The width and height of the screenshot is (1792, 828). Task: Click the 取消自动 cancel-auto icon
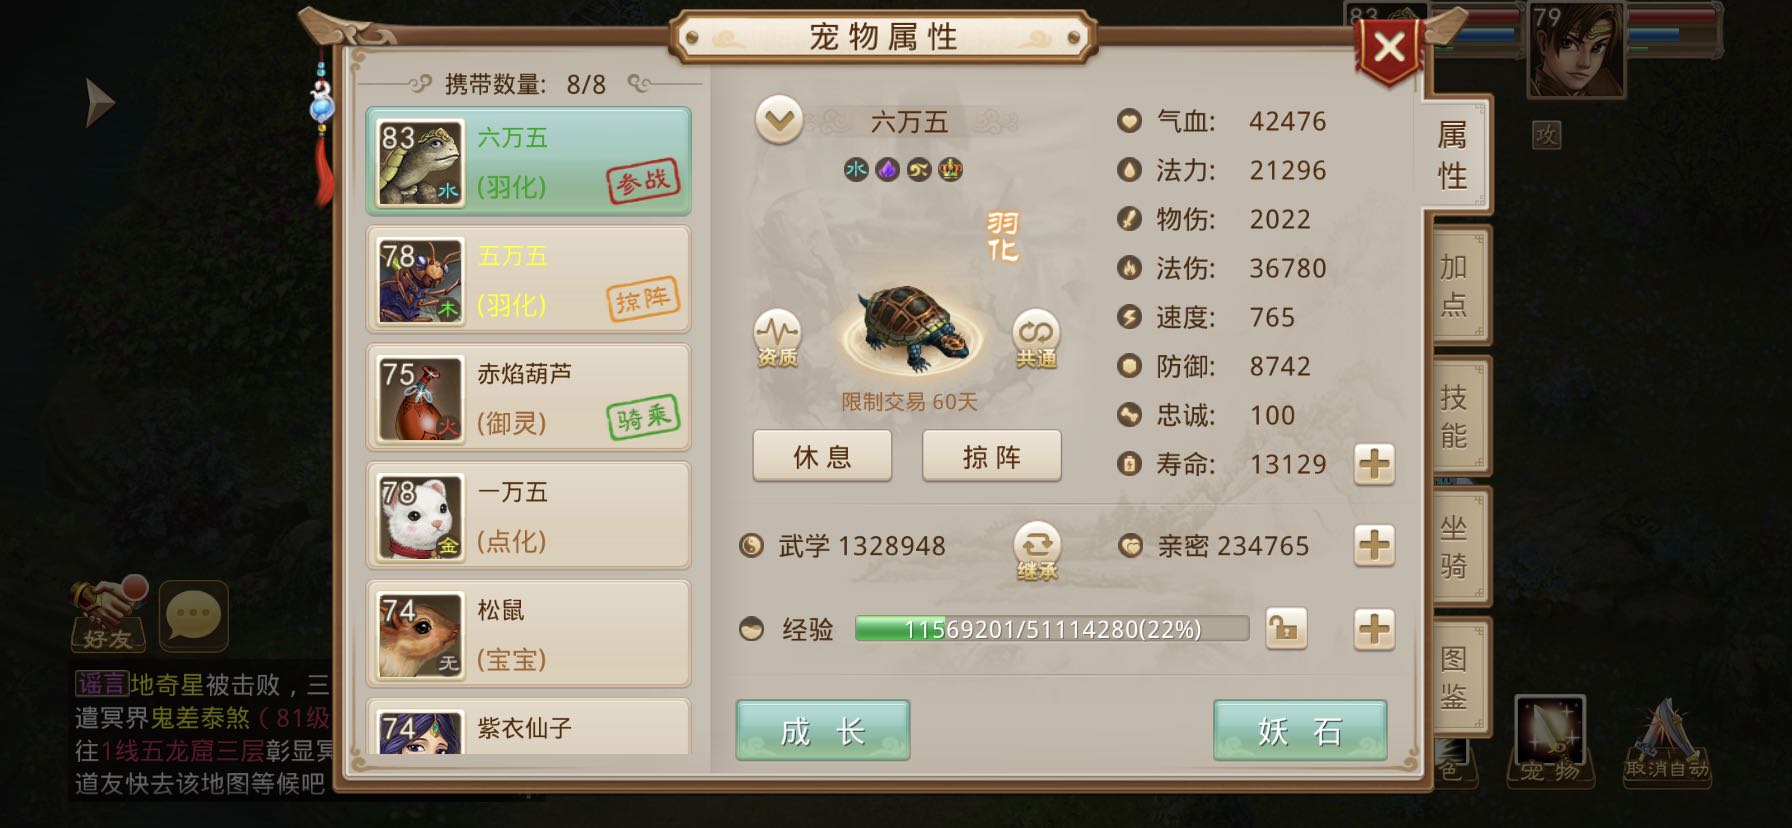pyautogui.click(x=1666, y=741)
